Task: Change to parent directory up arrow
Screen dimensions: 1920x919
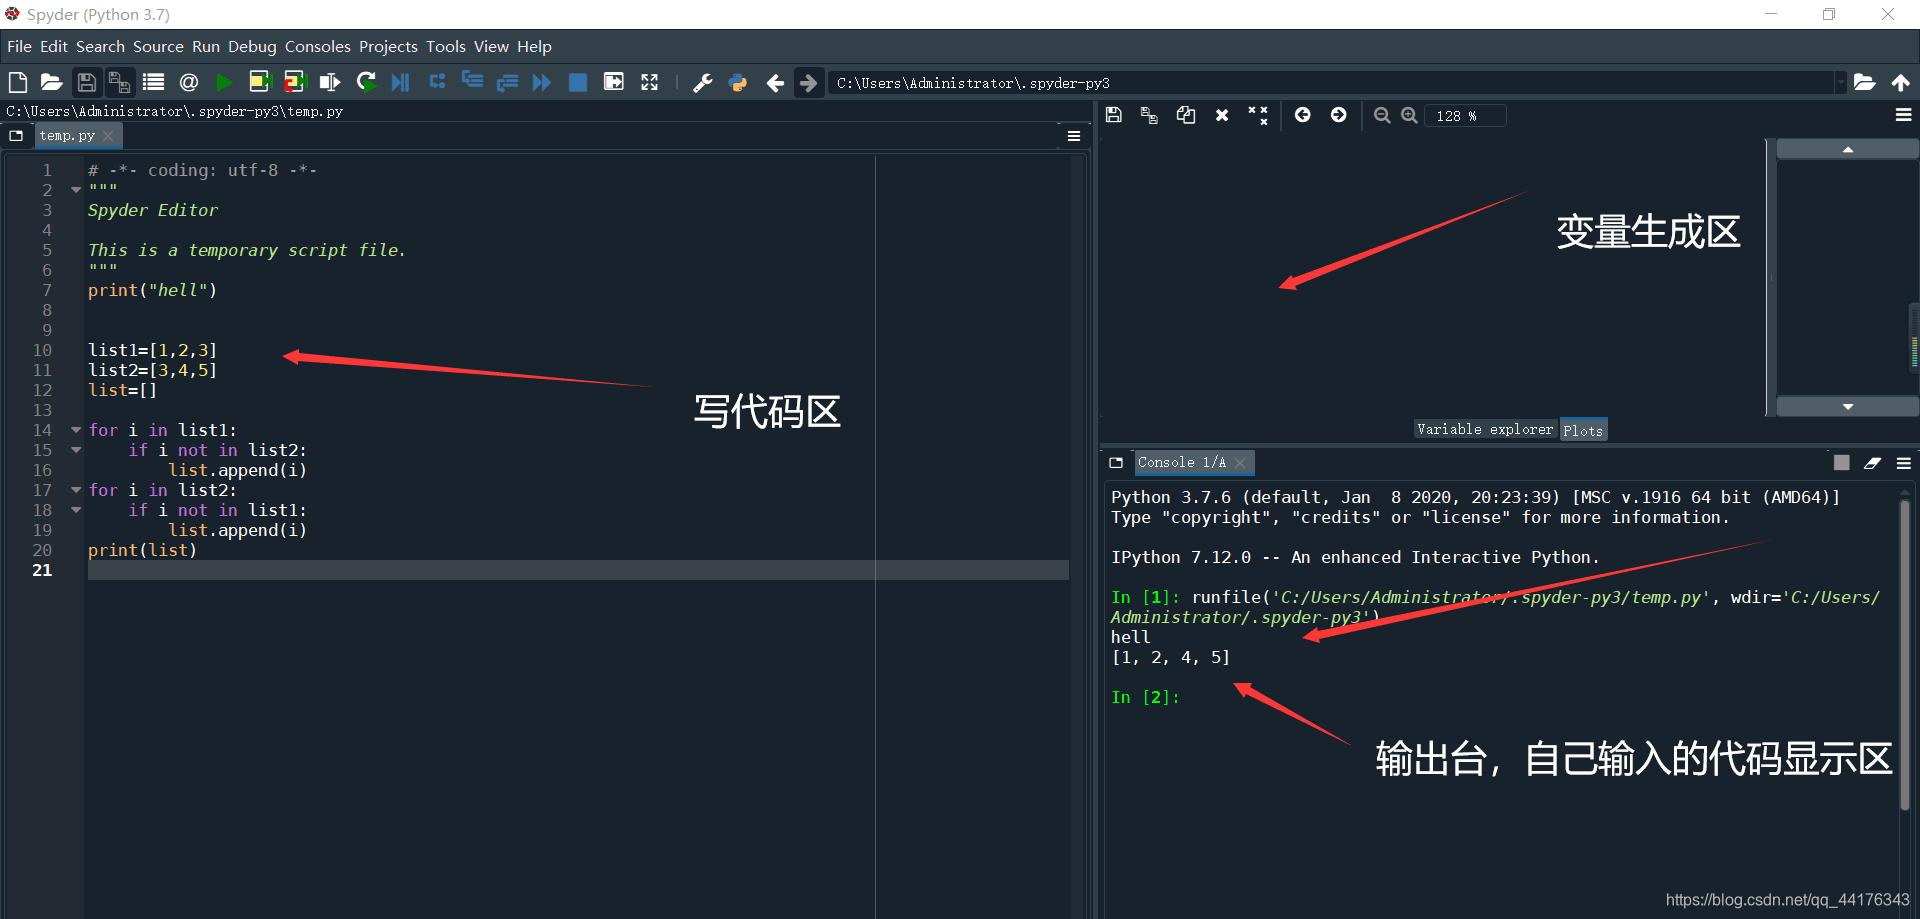Action: [1900, 82]
